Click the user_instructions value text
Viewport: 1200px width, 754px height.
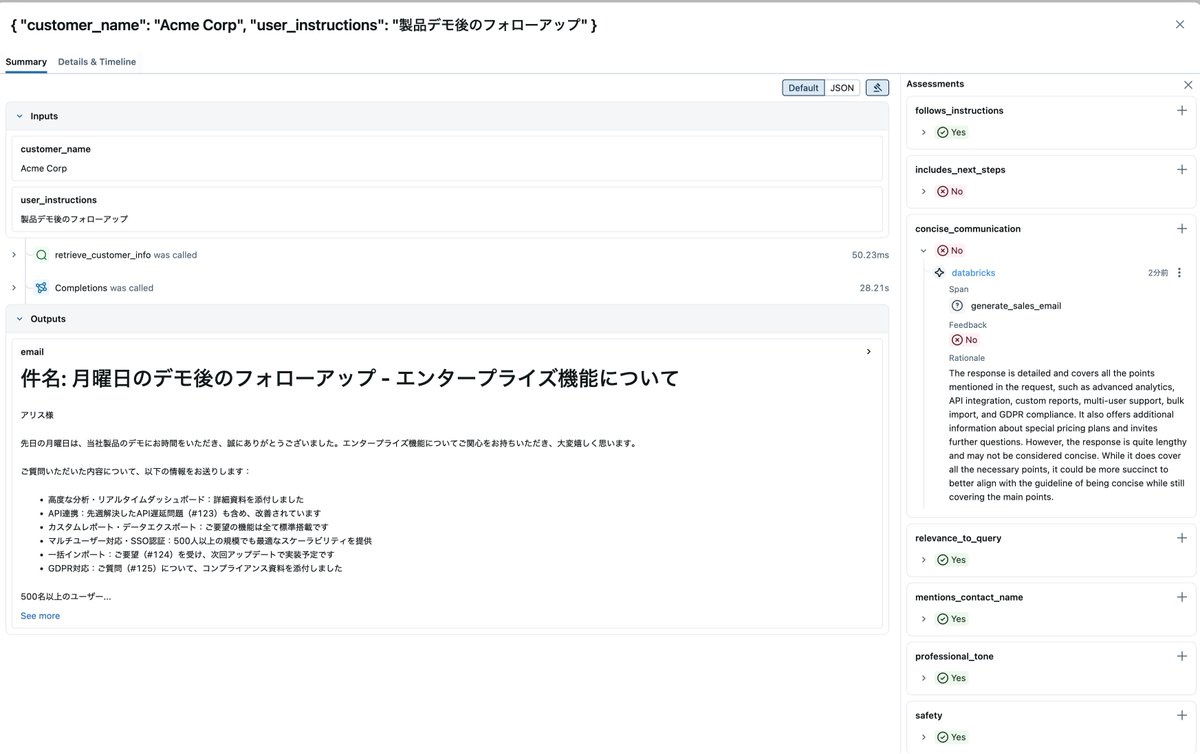[74, 219]
